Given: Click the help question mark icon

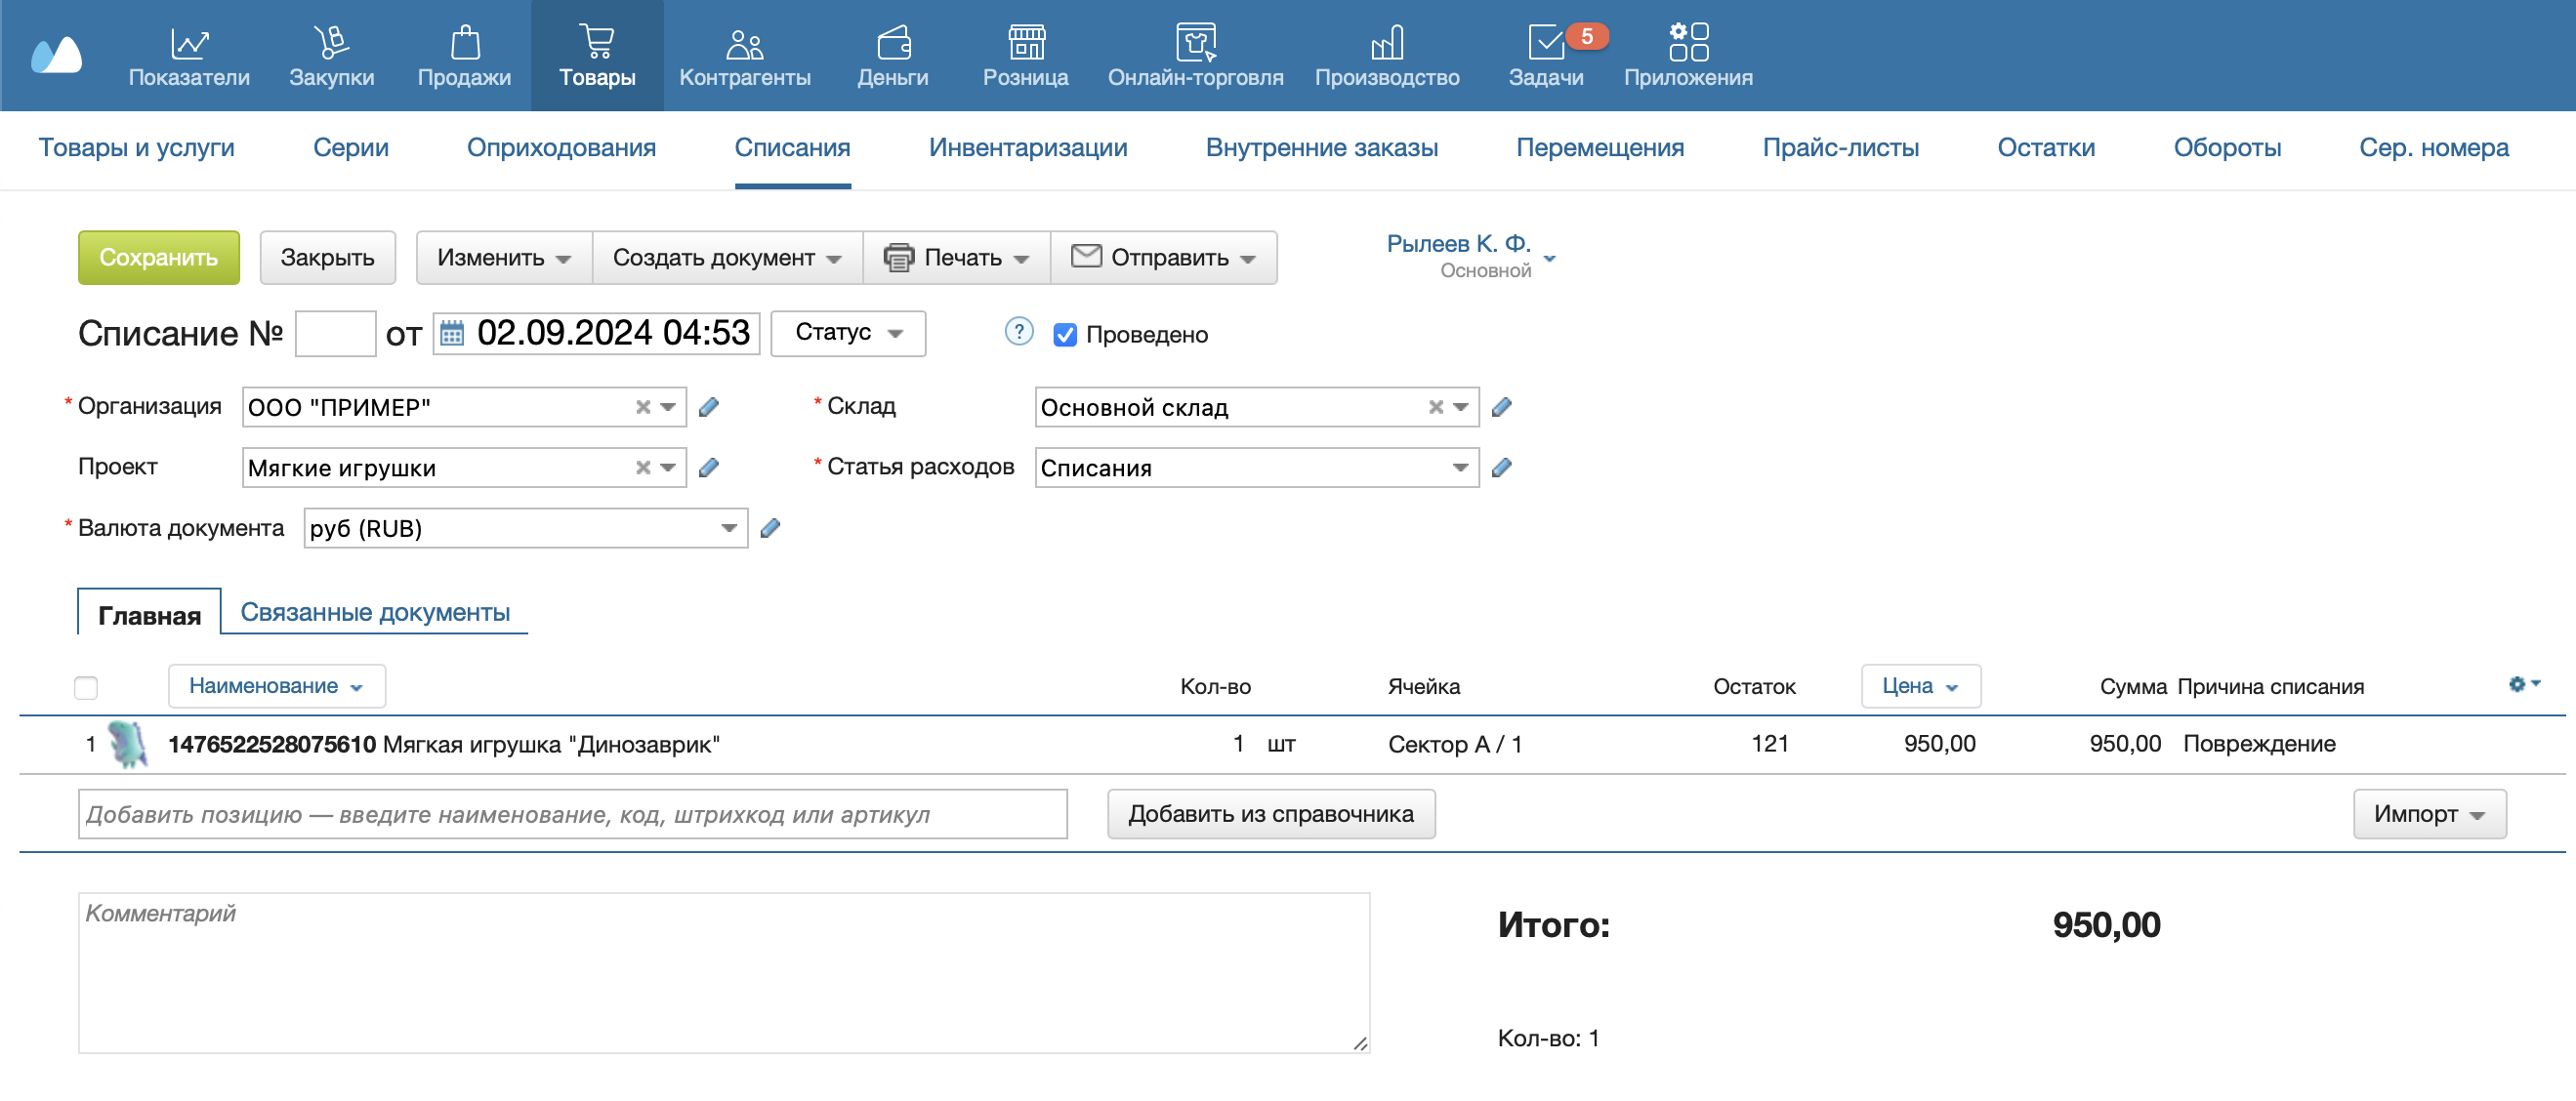Looking at the screenshot, I should click(1018, 332).
